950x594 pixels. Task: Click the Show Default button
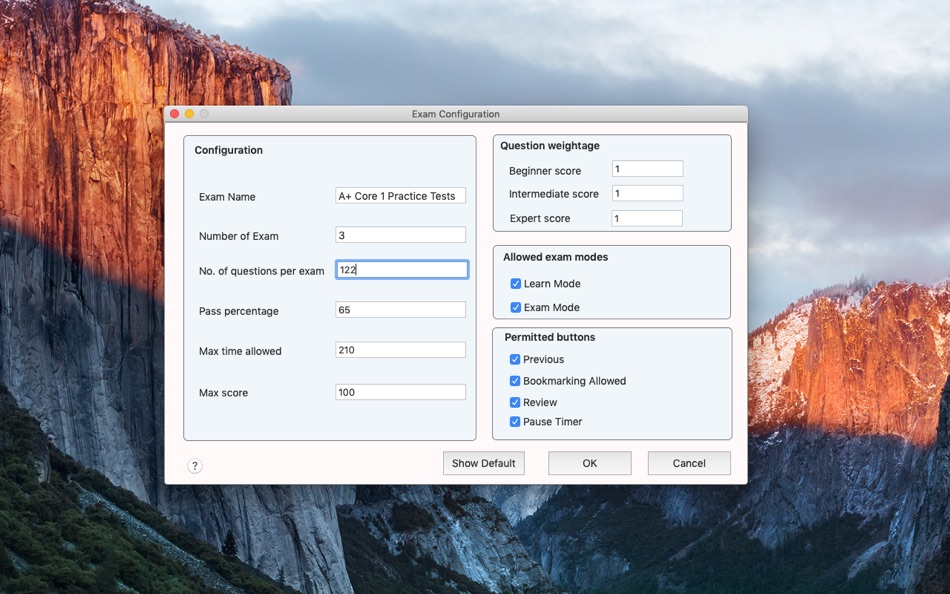[483, 463]
